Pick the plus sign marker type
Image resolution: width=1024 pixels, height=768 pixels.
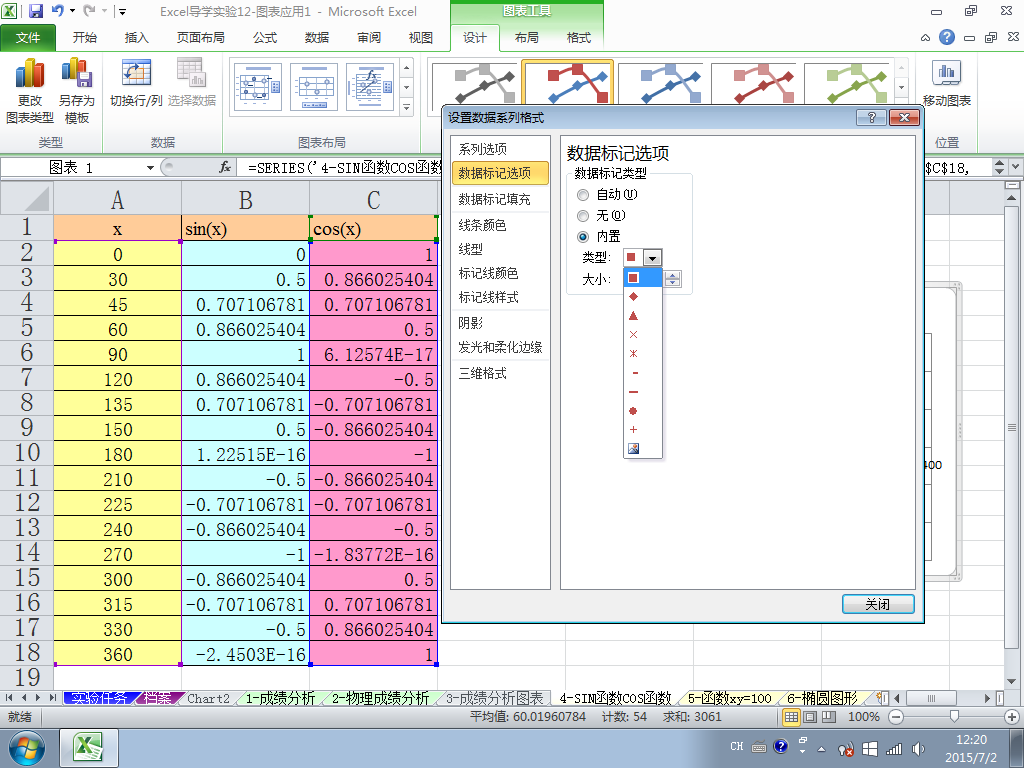click(633, 430)
